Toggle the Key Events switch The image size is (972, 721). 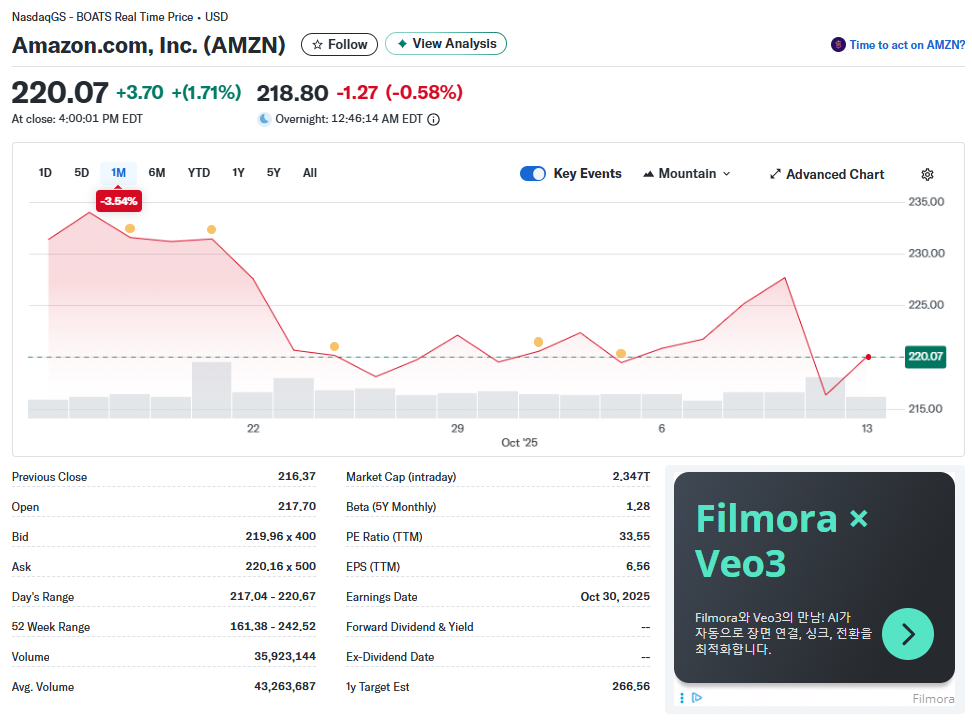[532, 174]
